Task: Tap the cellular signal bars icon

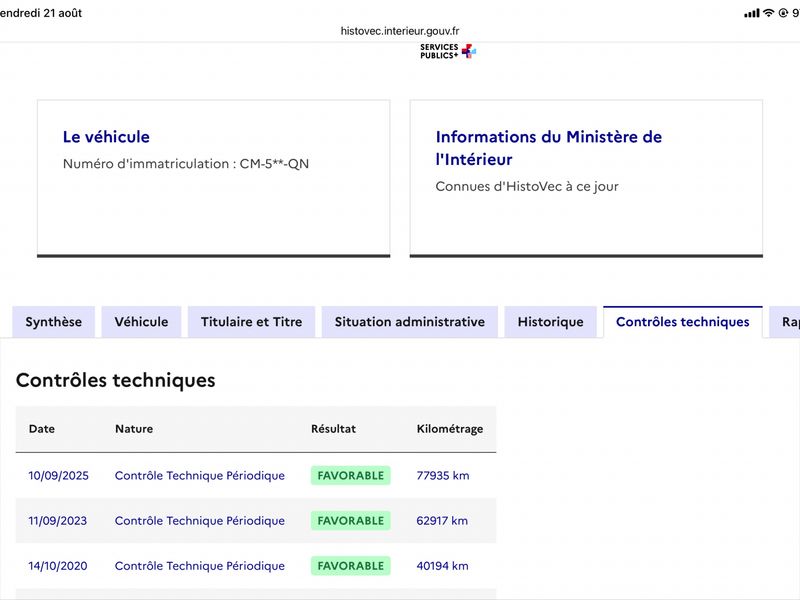Action: 752,13
